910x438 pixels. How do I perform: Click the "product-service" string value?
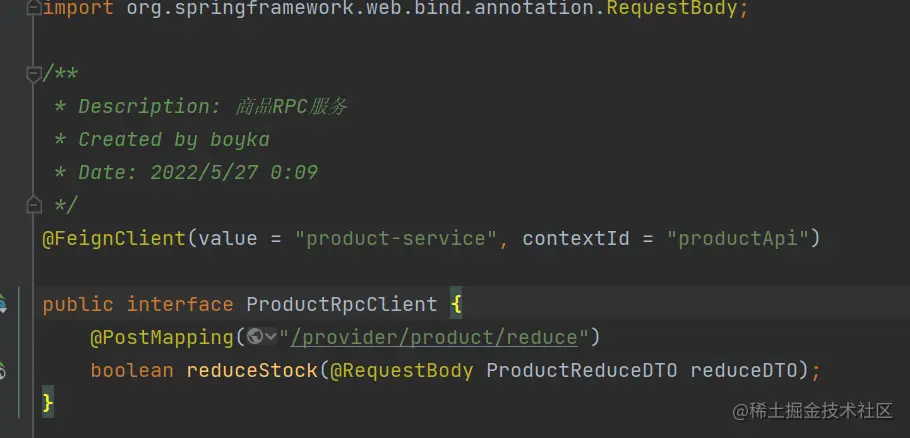[397, 238]
